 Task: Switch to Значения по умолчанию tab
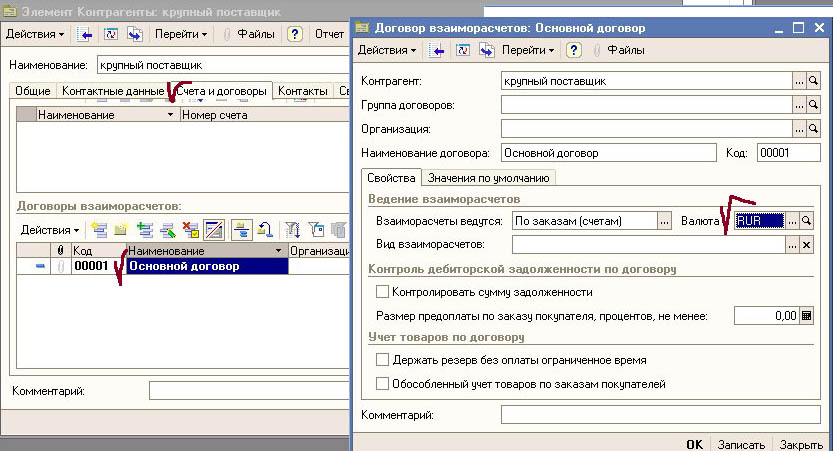point(489,178)
